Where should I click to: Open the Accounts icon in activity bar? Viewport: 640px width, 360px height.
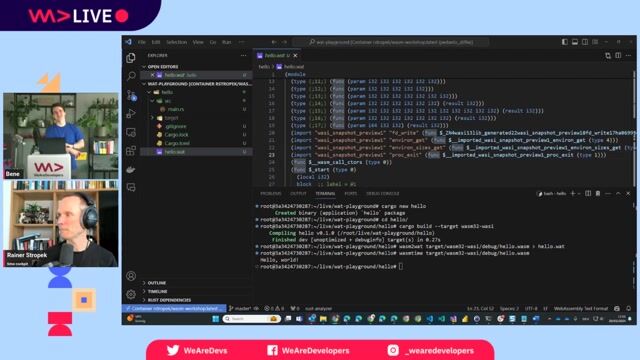coord(131,276)
